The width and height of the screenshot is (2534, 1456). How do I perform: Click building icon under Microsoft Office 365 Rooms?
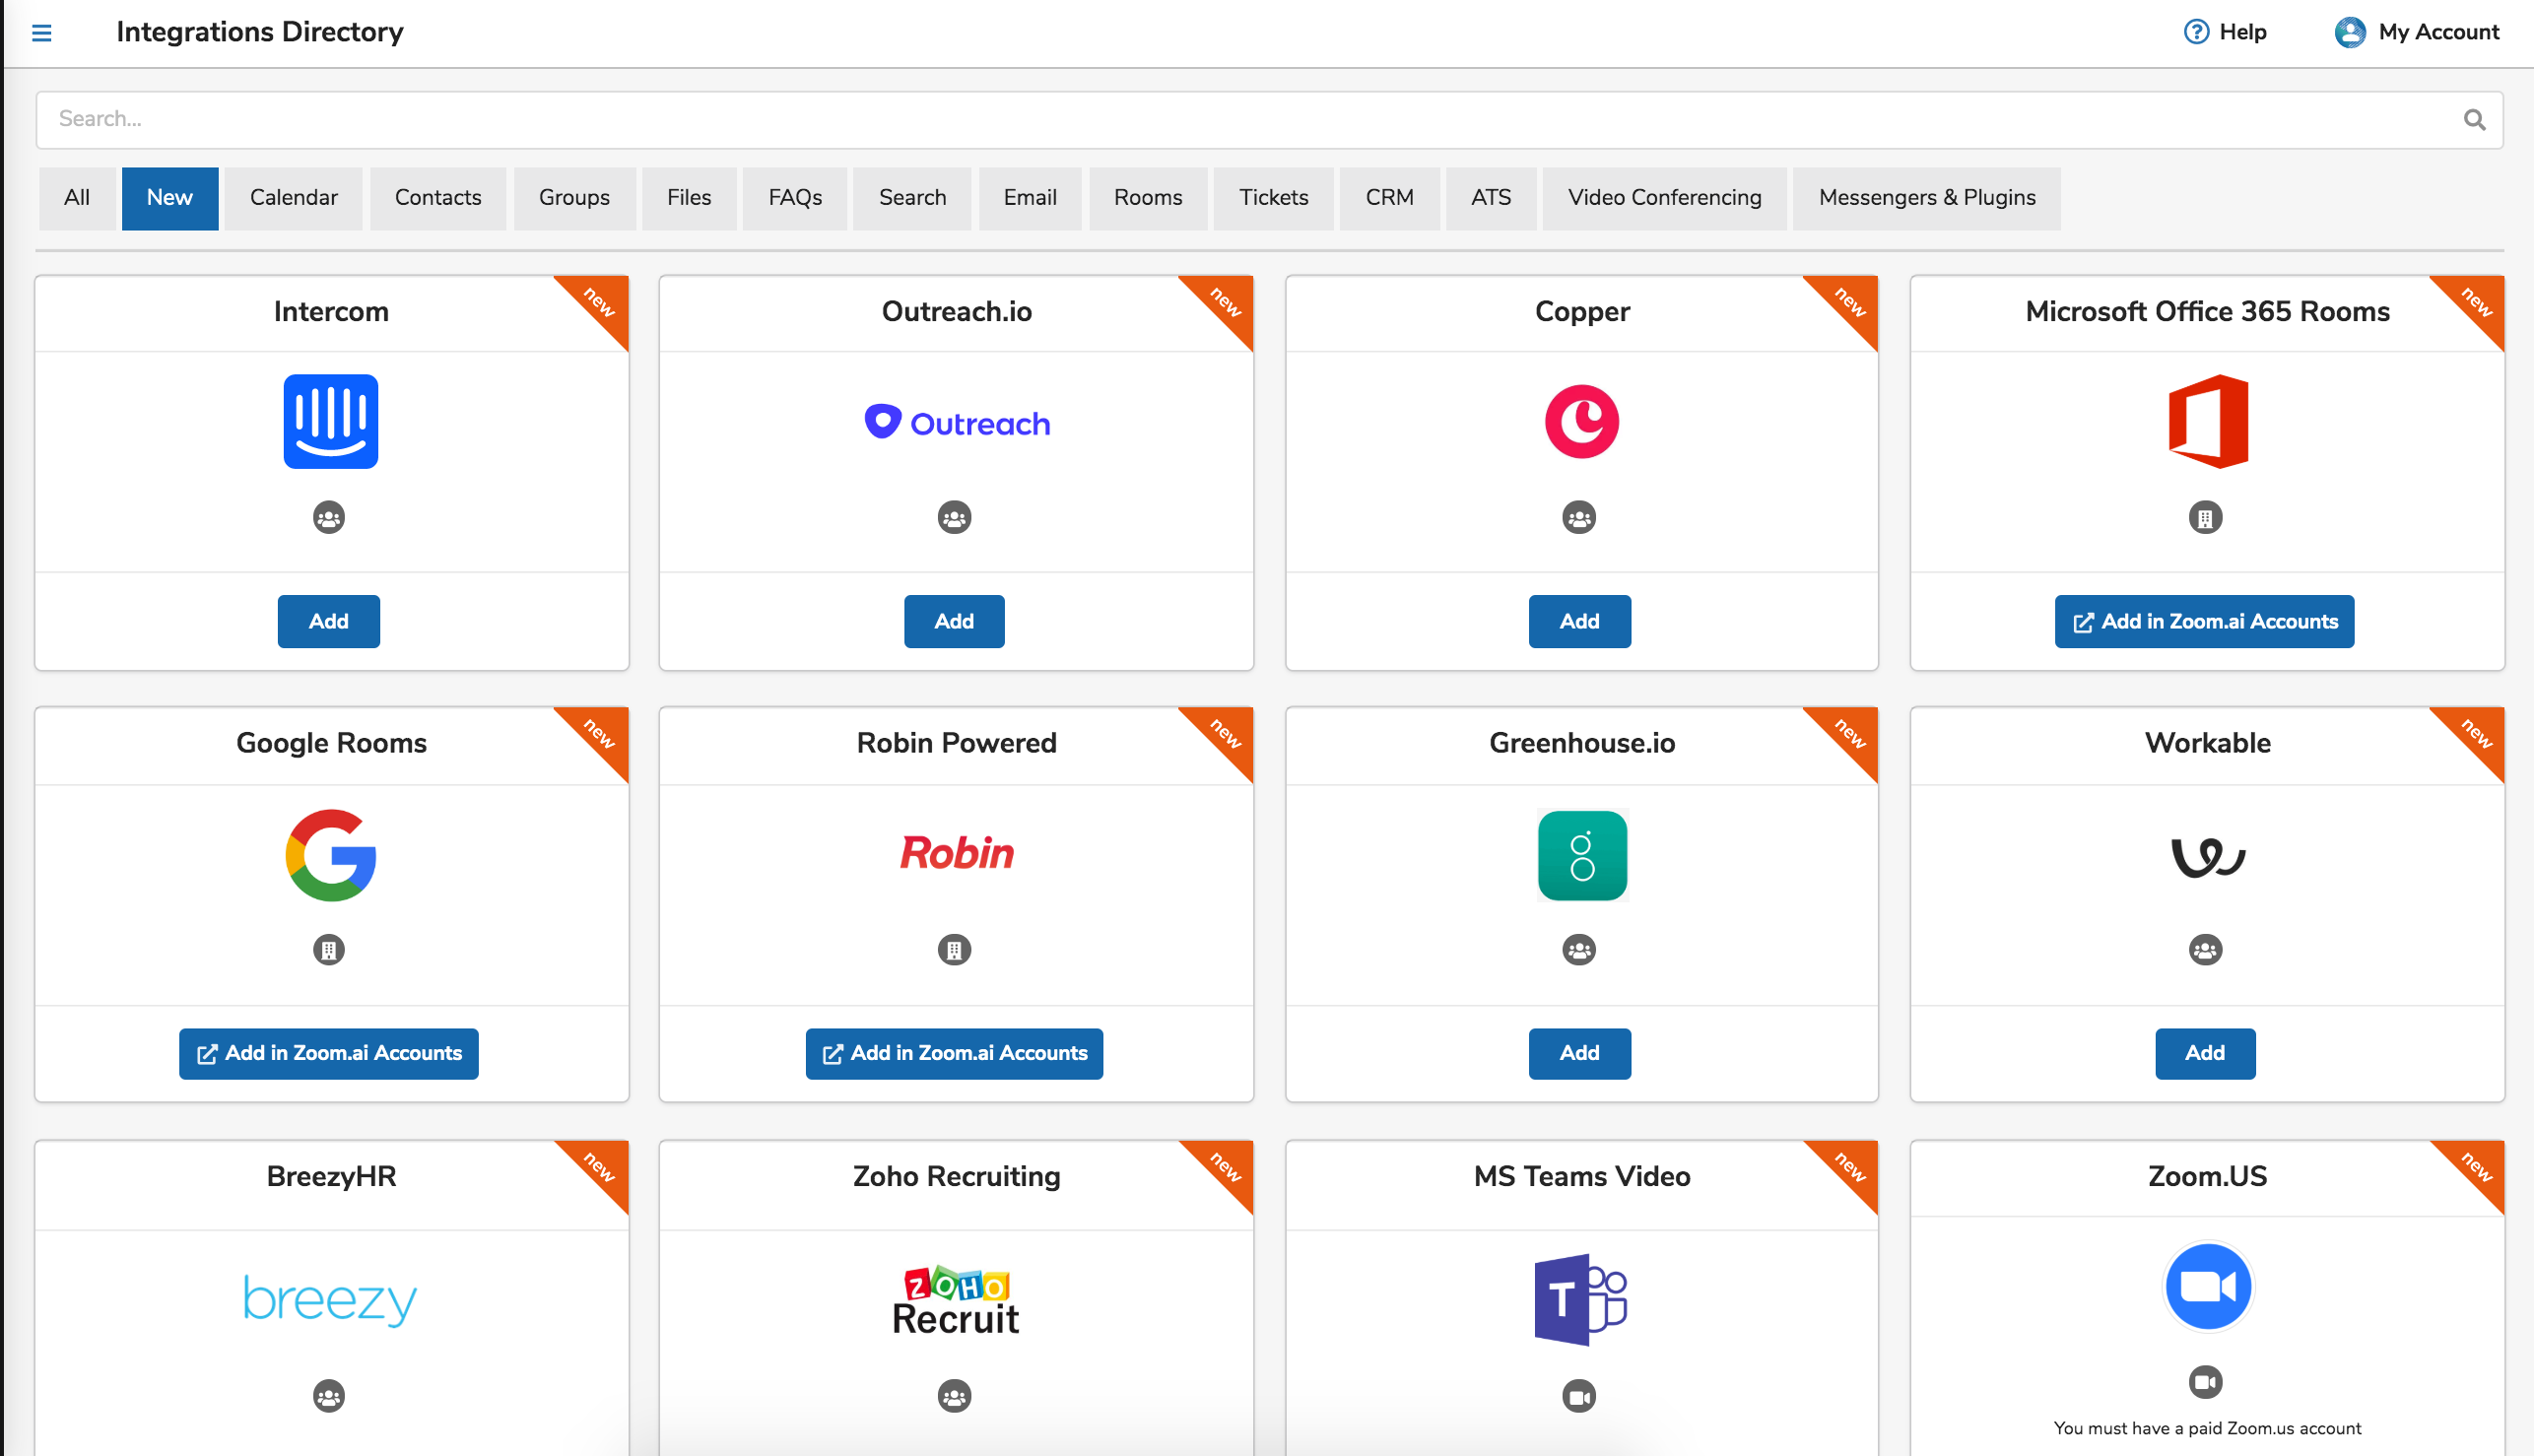tap(2205, 517)
